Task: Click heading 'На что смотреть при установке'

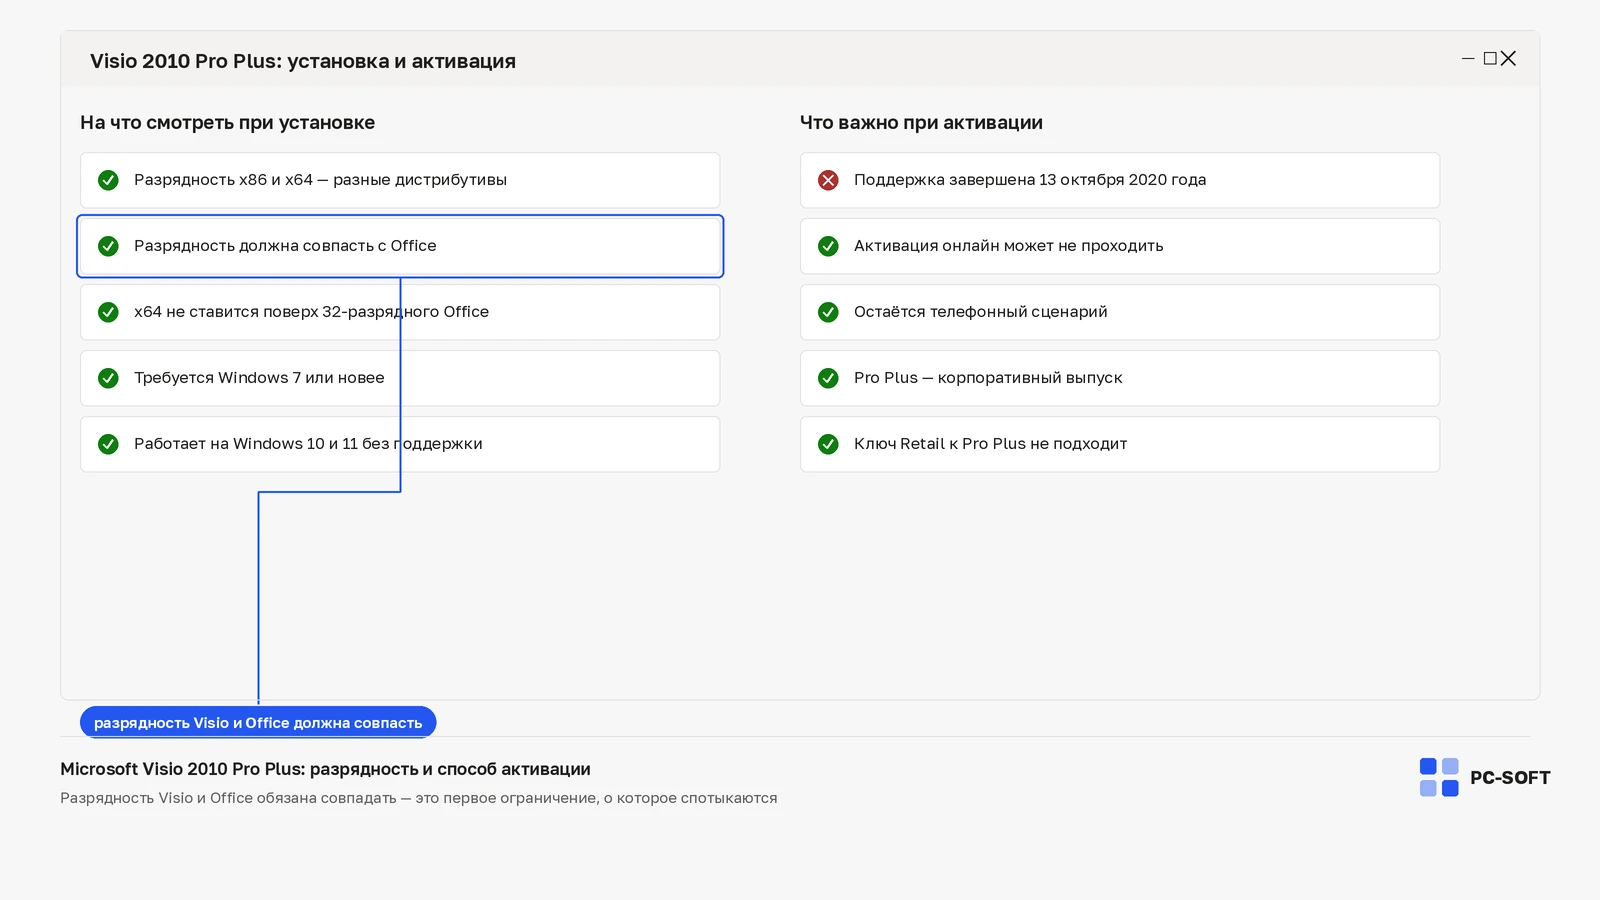Action: [x=228, y=123]
